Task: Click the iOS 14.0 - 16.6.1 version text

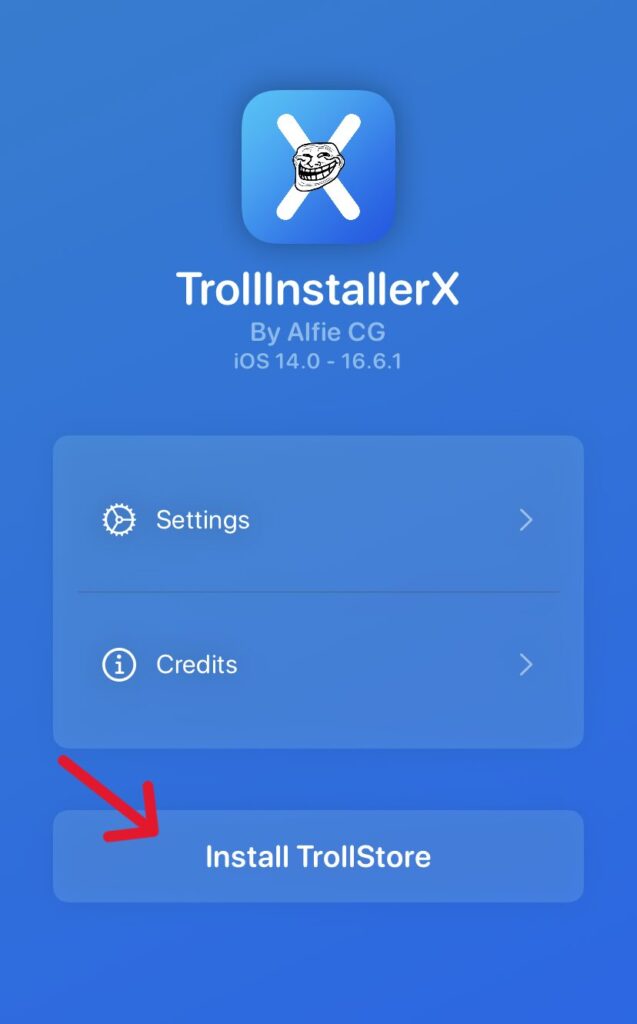Action: pyautogui.click(x=318, y=361)
